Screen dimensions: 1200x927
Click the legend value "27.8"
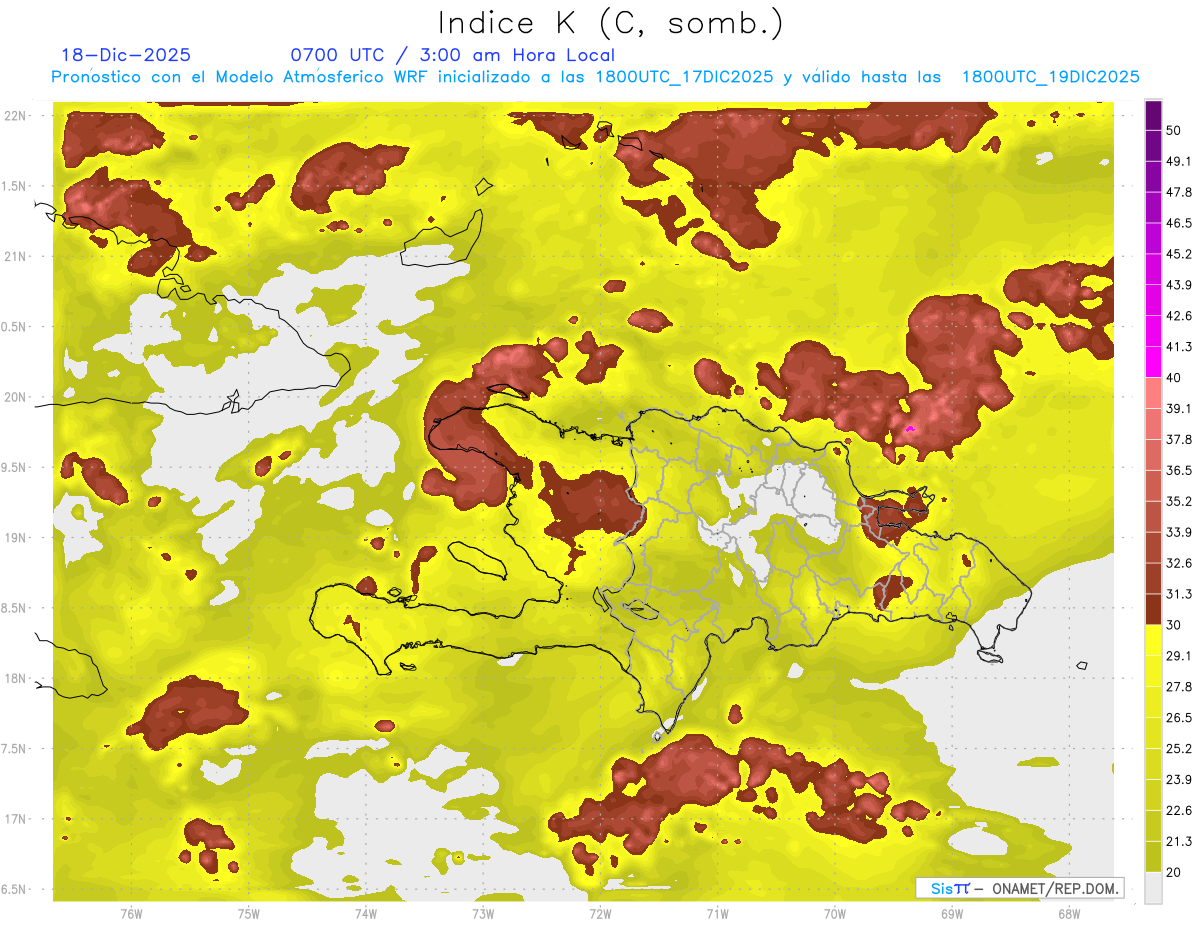coord(1179,687)
